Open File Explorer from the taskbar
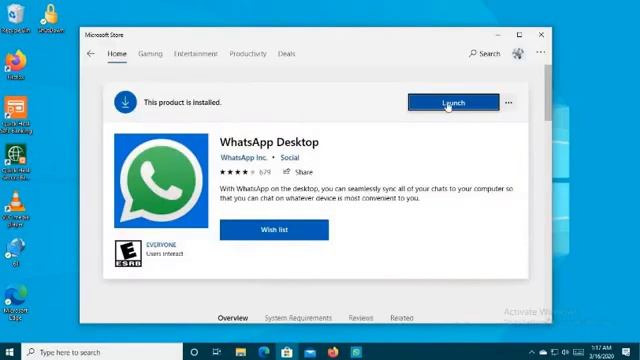640x360 pixels. click(x=241, y=352)
